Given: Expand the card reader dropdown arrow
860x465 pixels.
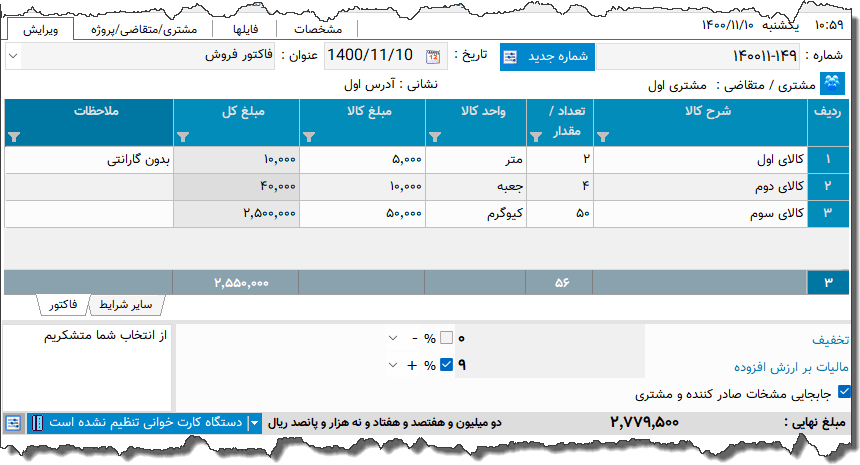Looking at the screenshot, I should (x=254, y=423).
